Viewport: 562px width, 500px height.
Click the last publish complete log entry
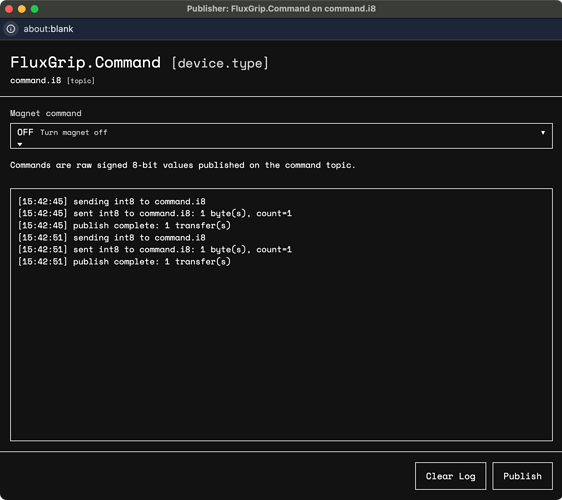124,262
